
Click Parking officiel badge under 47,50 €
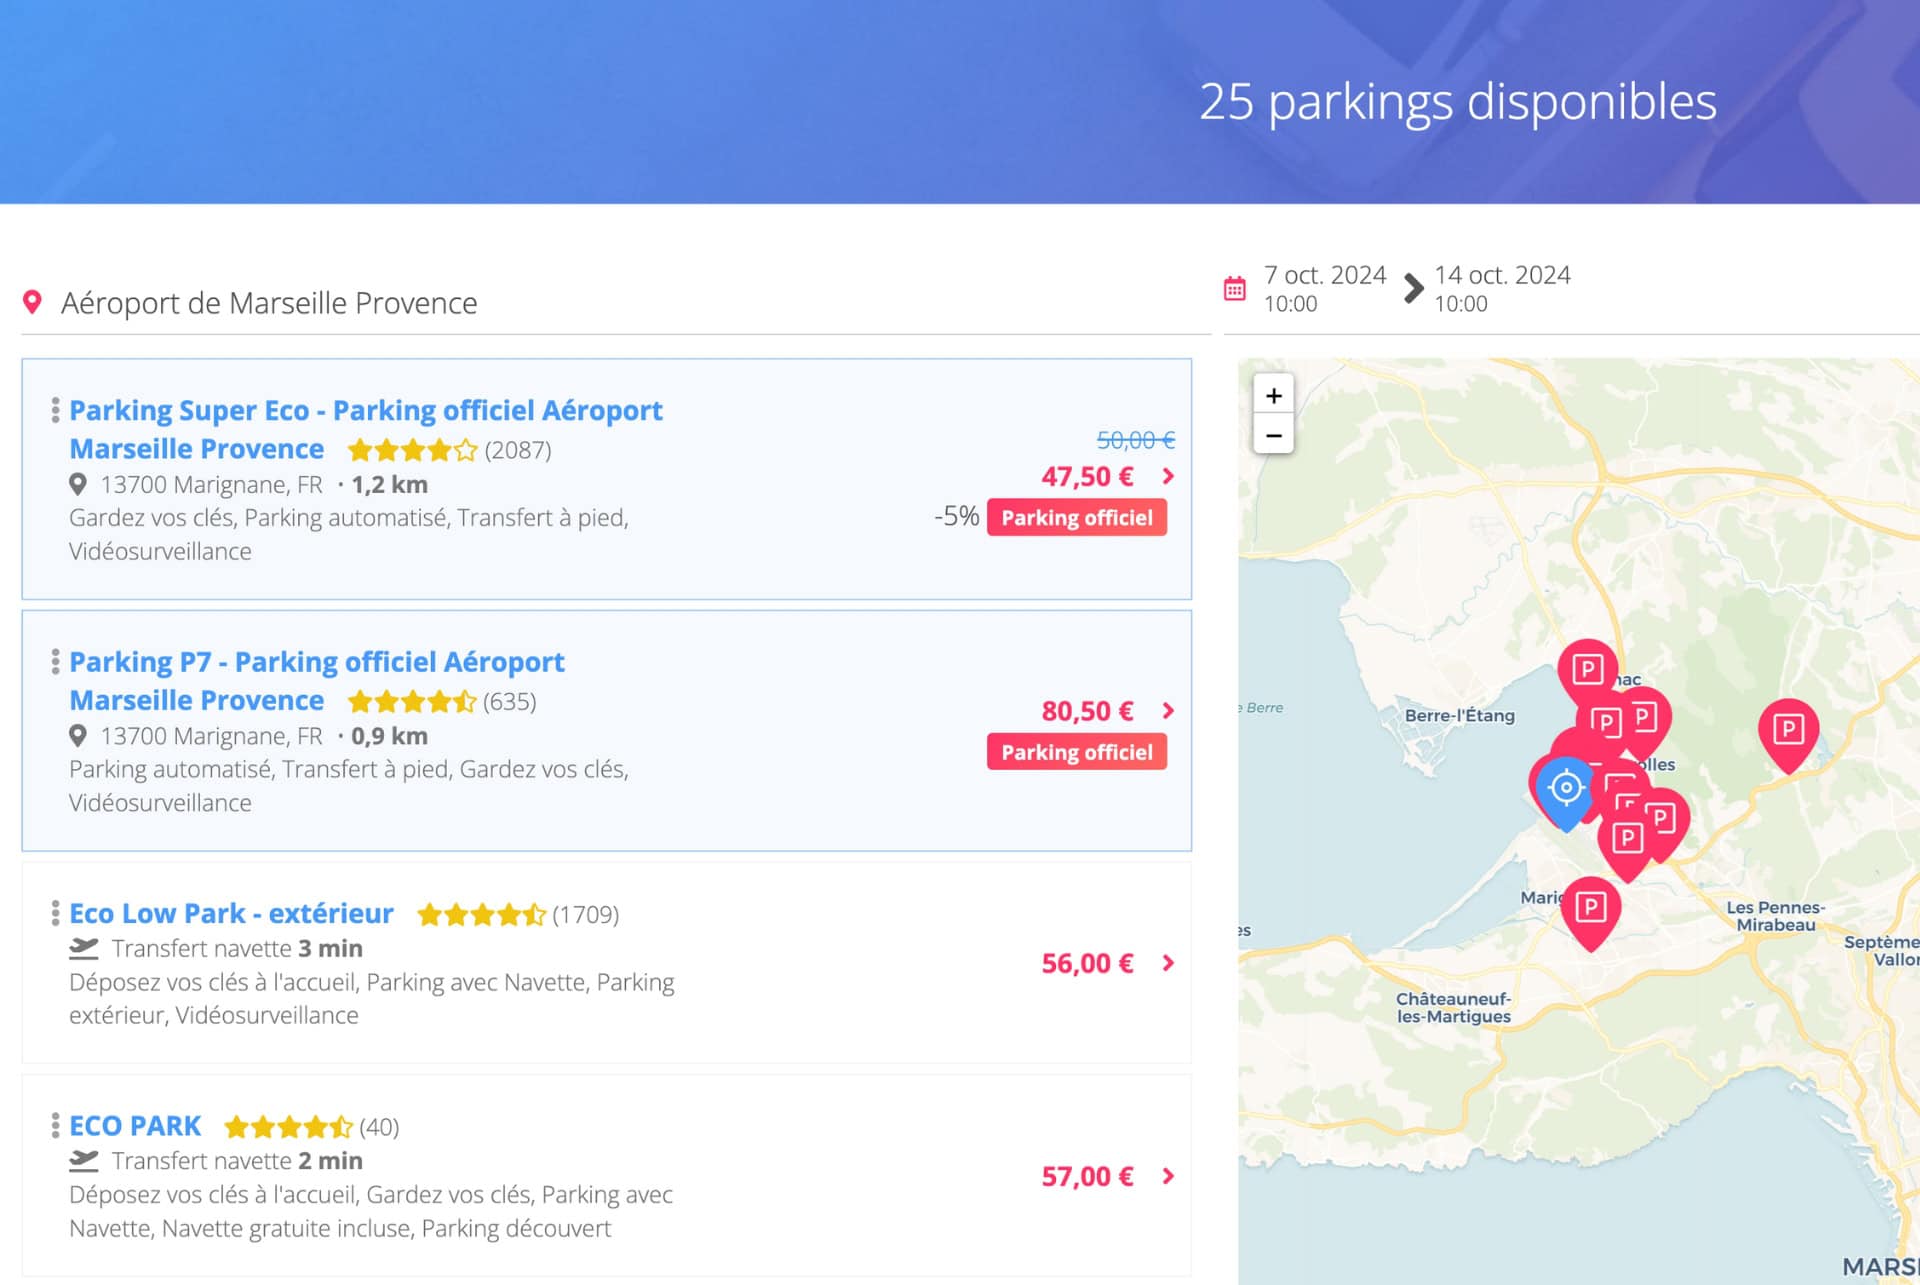pos(1077,517)
